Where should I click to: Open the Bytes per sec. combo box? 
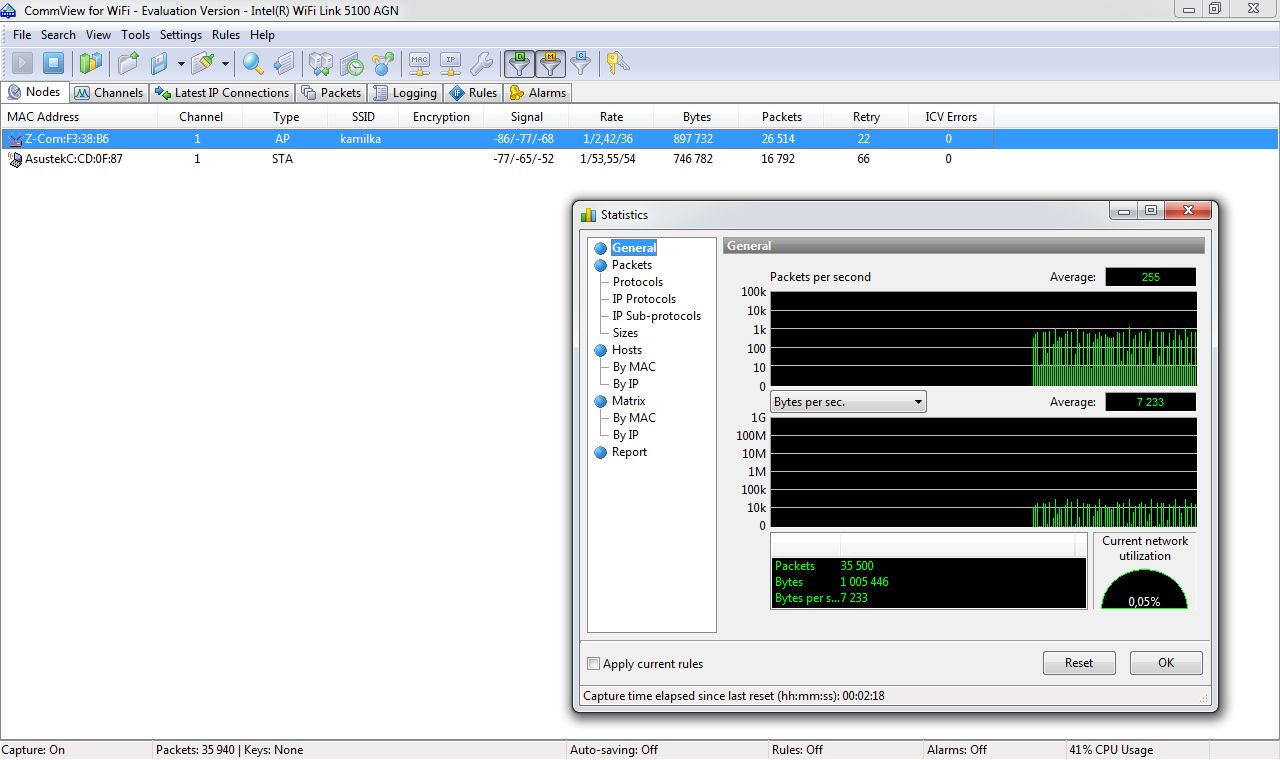848,402
